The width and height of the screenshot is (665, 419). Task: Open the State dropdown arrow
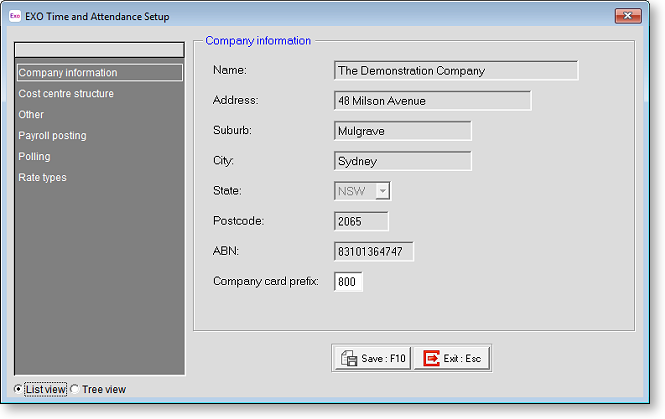[382, 190]
